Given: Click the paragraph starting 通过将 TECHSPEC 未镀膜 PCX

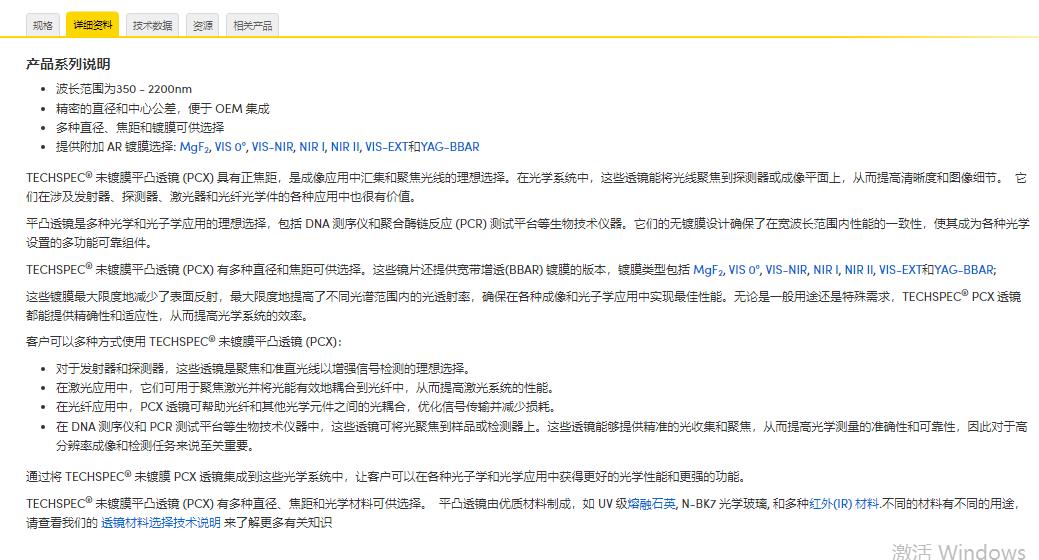Looking at the screenshot, I should click(387, 477).
